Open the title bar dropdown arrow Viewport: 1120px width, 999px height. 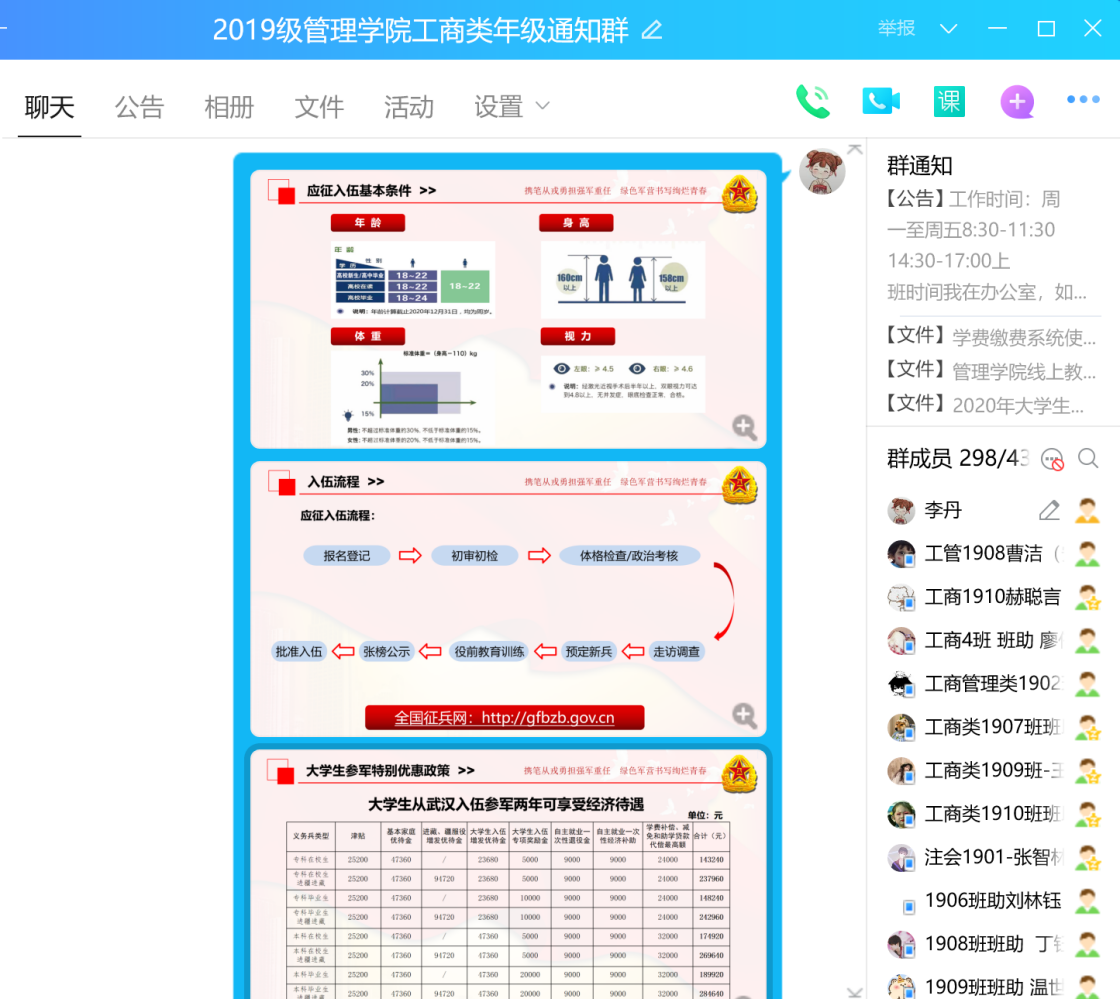click(949, 29)
